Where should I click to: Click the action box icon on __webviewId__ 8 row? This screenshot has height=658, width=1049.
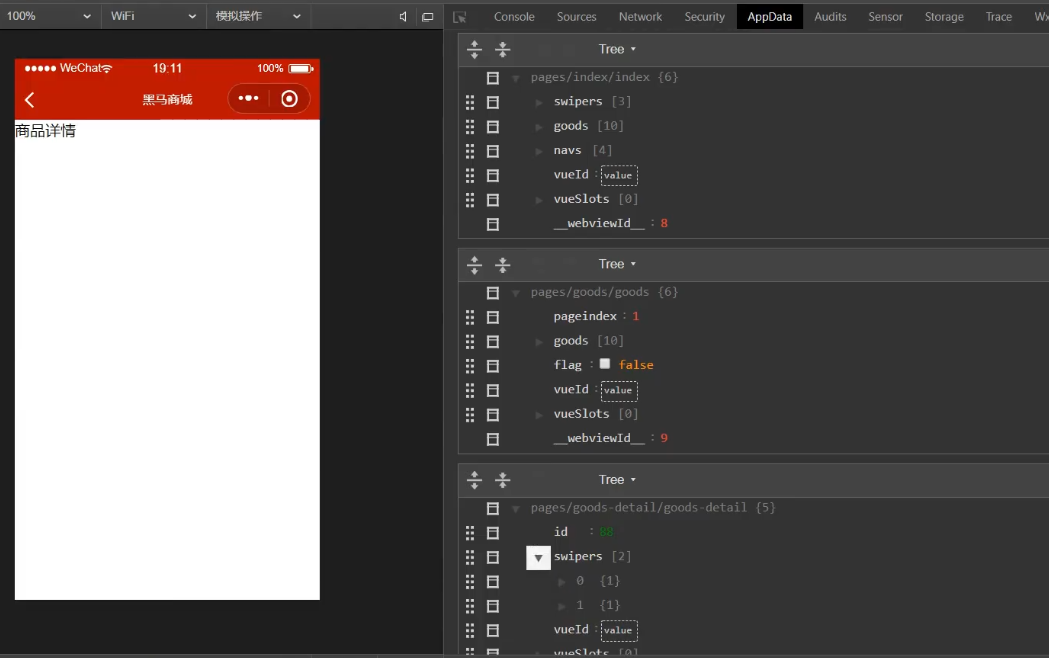coord(493,224)
